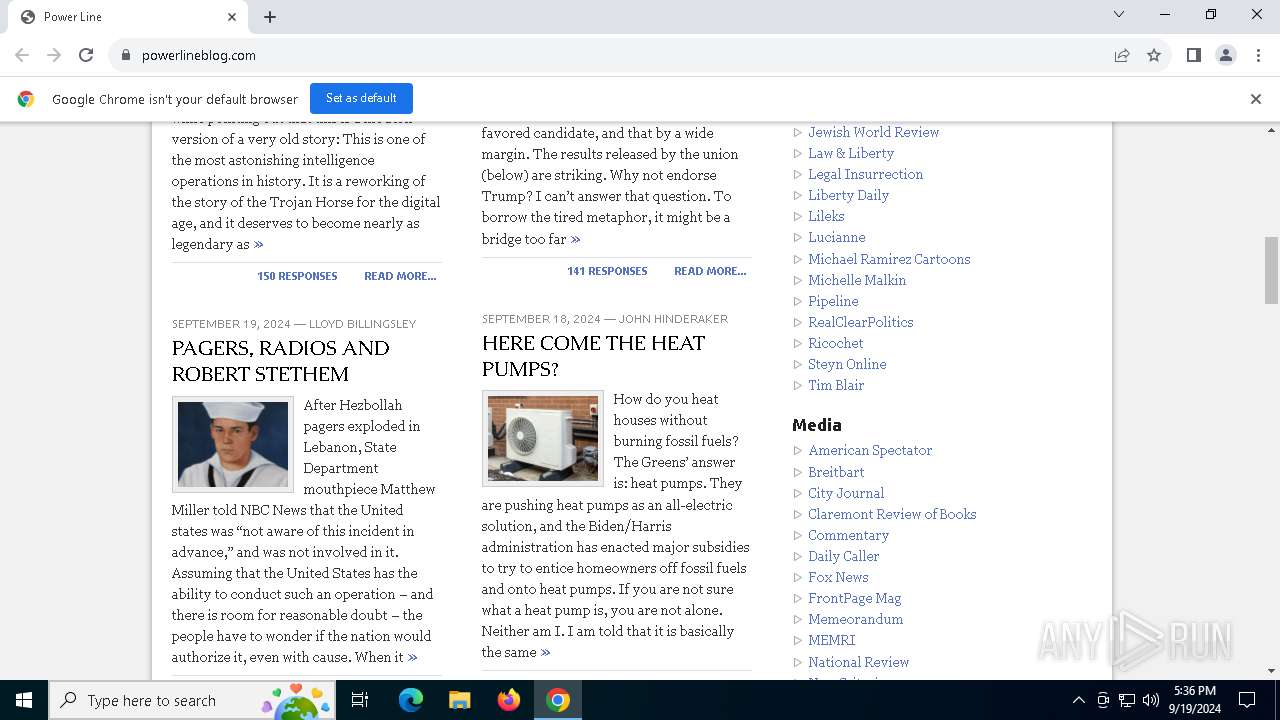Image resolution: width=1280 pixels, height=720 pixels.
Task: Click the heat pump unit thumbnail
Action: (543, 438)
